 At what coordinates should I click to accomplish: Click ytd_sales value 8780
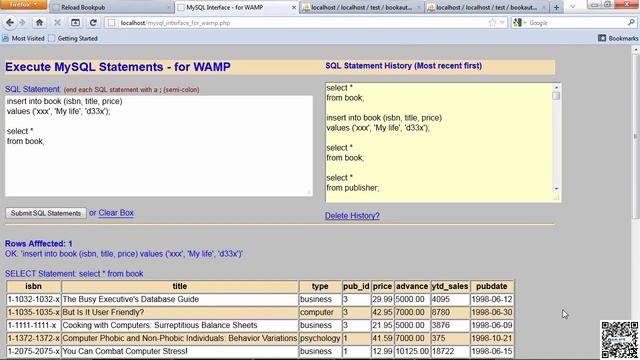[450, 312]
